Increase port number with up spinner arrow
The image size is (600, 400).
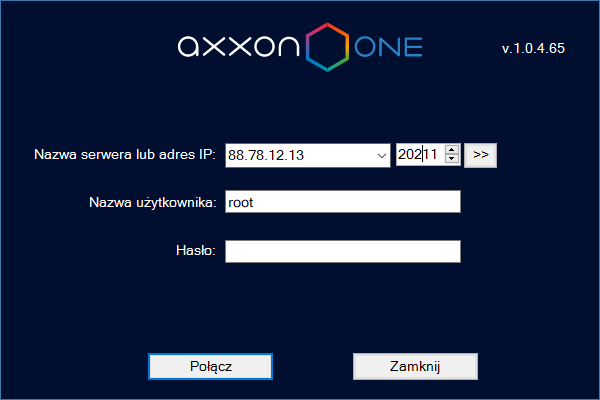tap(452, 150)
